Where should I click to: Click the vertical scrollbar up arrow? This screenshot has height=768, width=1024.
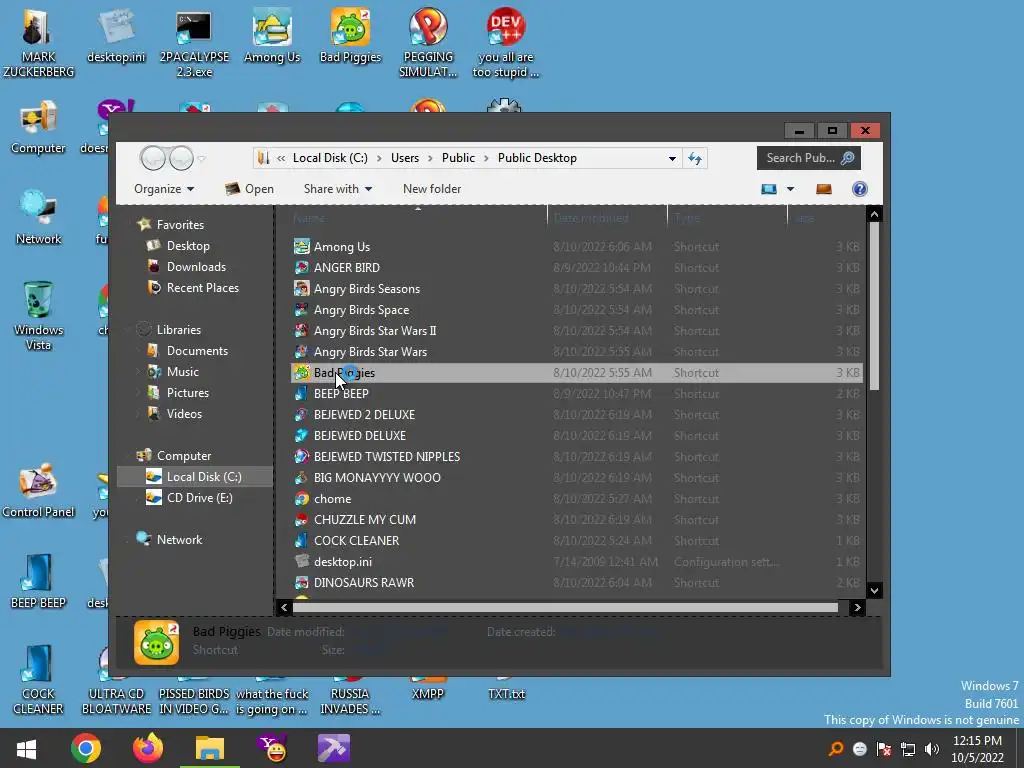point(874,214)
